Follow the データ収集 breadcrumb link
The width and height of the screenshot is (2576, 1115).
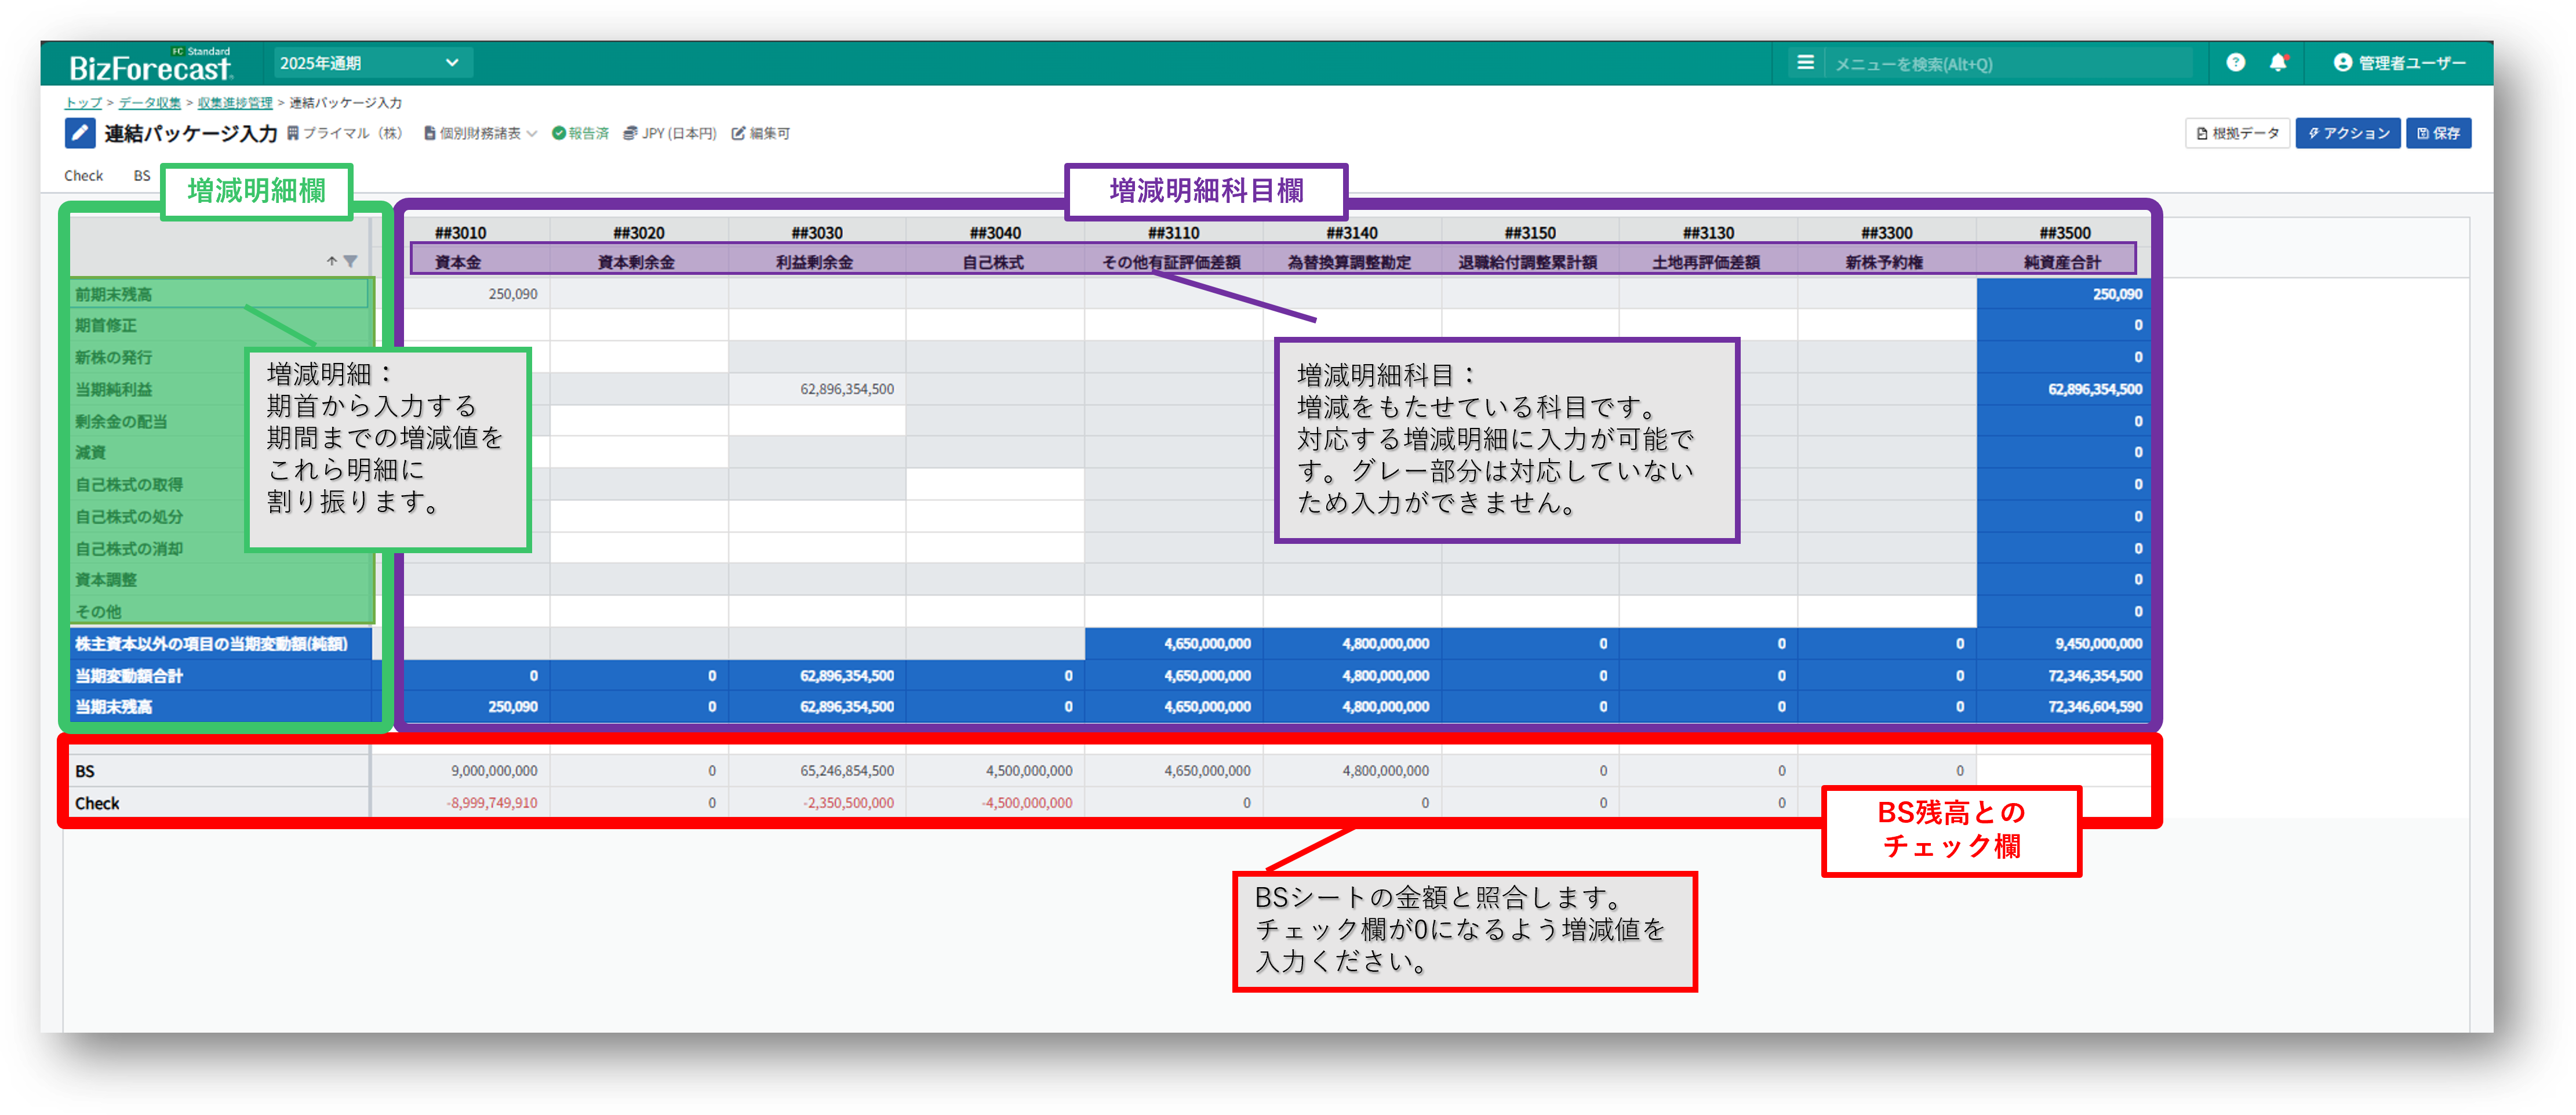point(150,103)
